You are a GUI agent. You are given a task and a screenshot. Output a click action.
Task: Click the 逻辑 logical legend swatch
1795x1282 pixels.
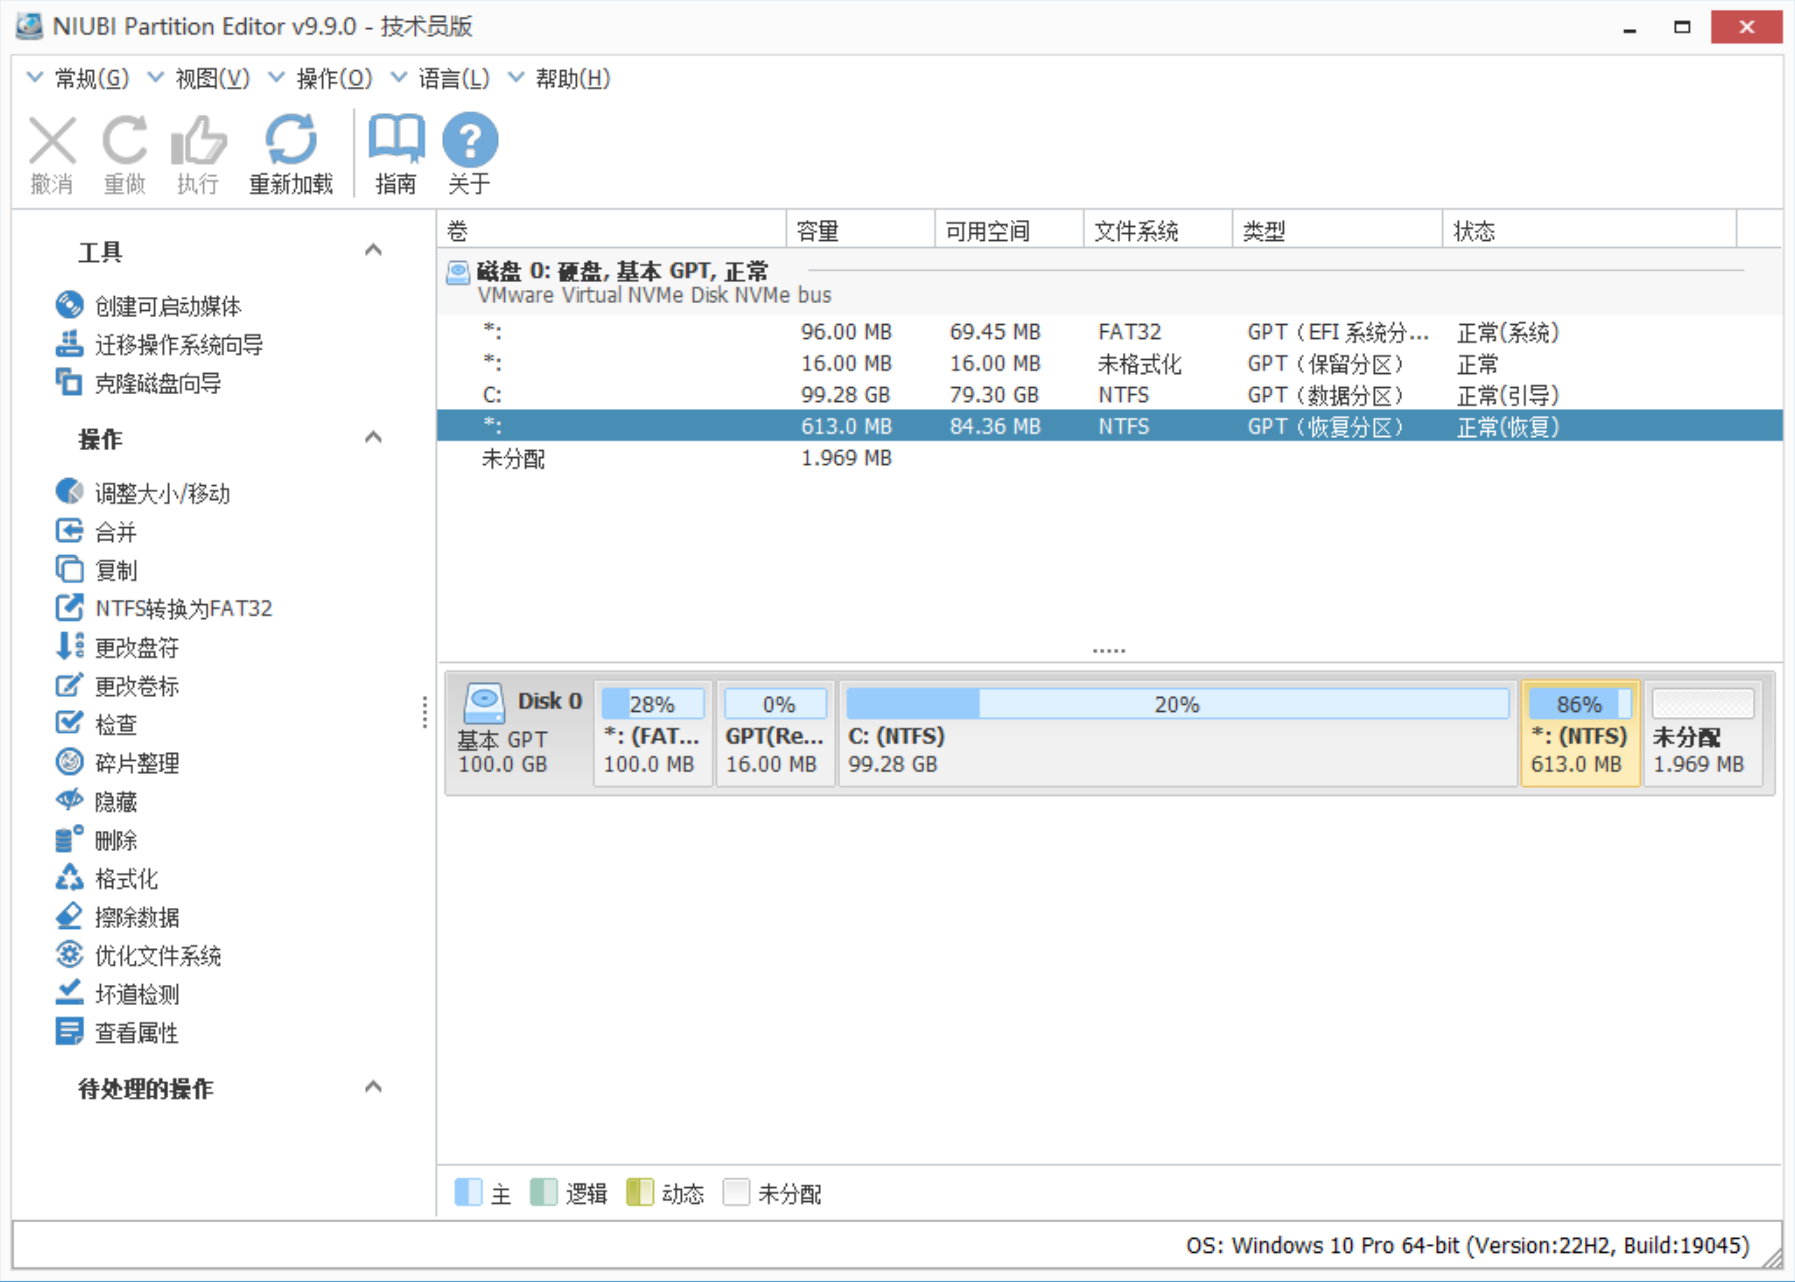click(x=543, y=1192)
